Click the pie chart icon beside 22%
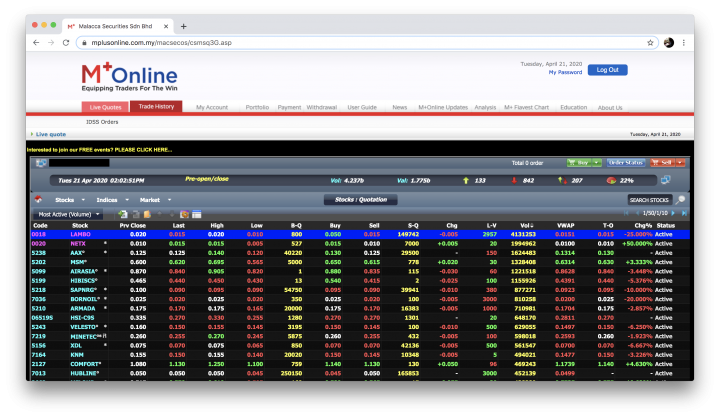 (x=611, y=181)
